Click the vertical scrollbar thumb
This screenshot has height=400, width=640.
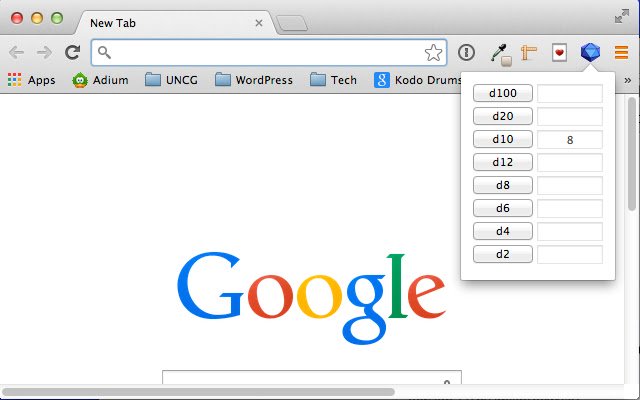coord(633,154)
